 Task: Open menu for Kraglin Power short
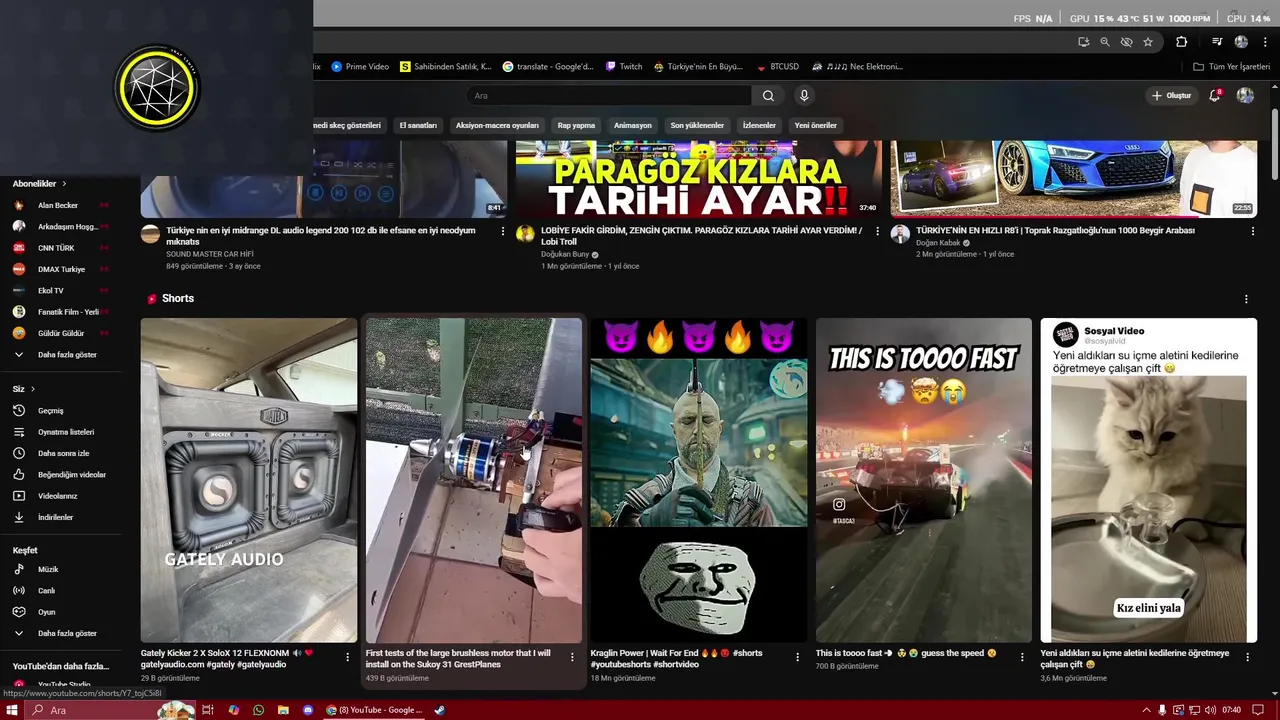797,657
